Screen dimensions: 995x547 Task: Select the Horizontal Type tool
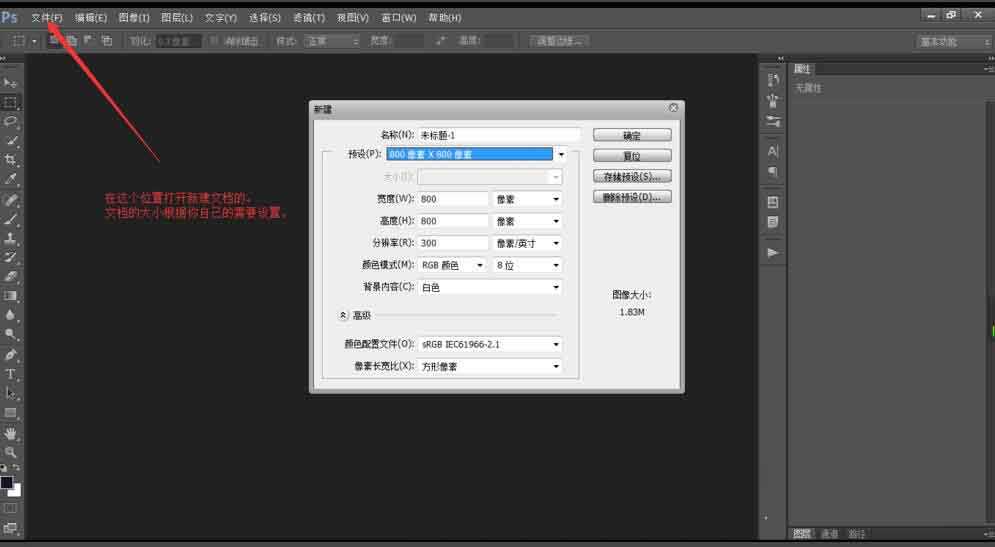pos(11,374)
